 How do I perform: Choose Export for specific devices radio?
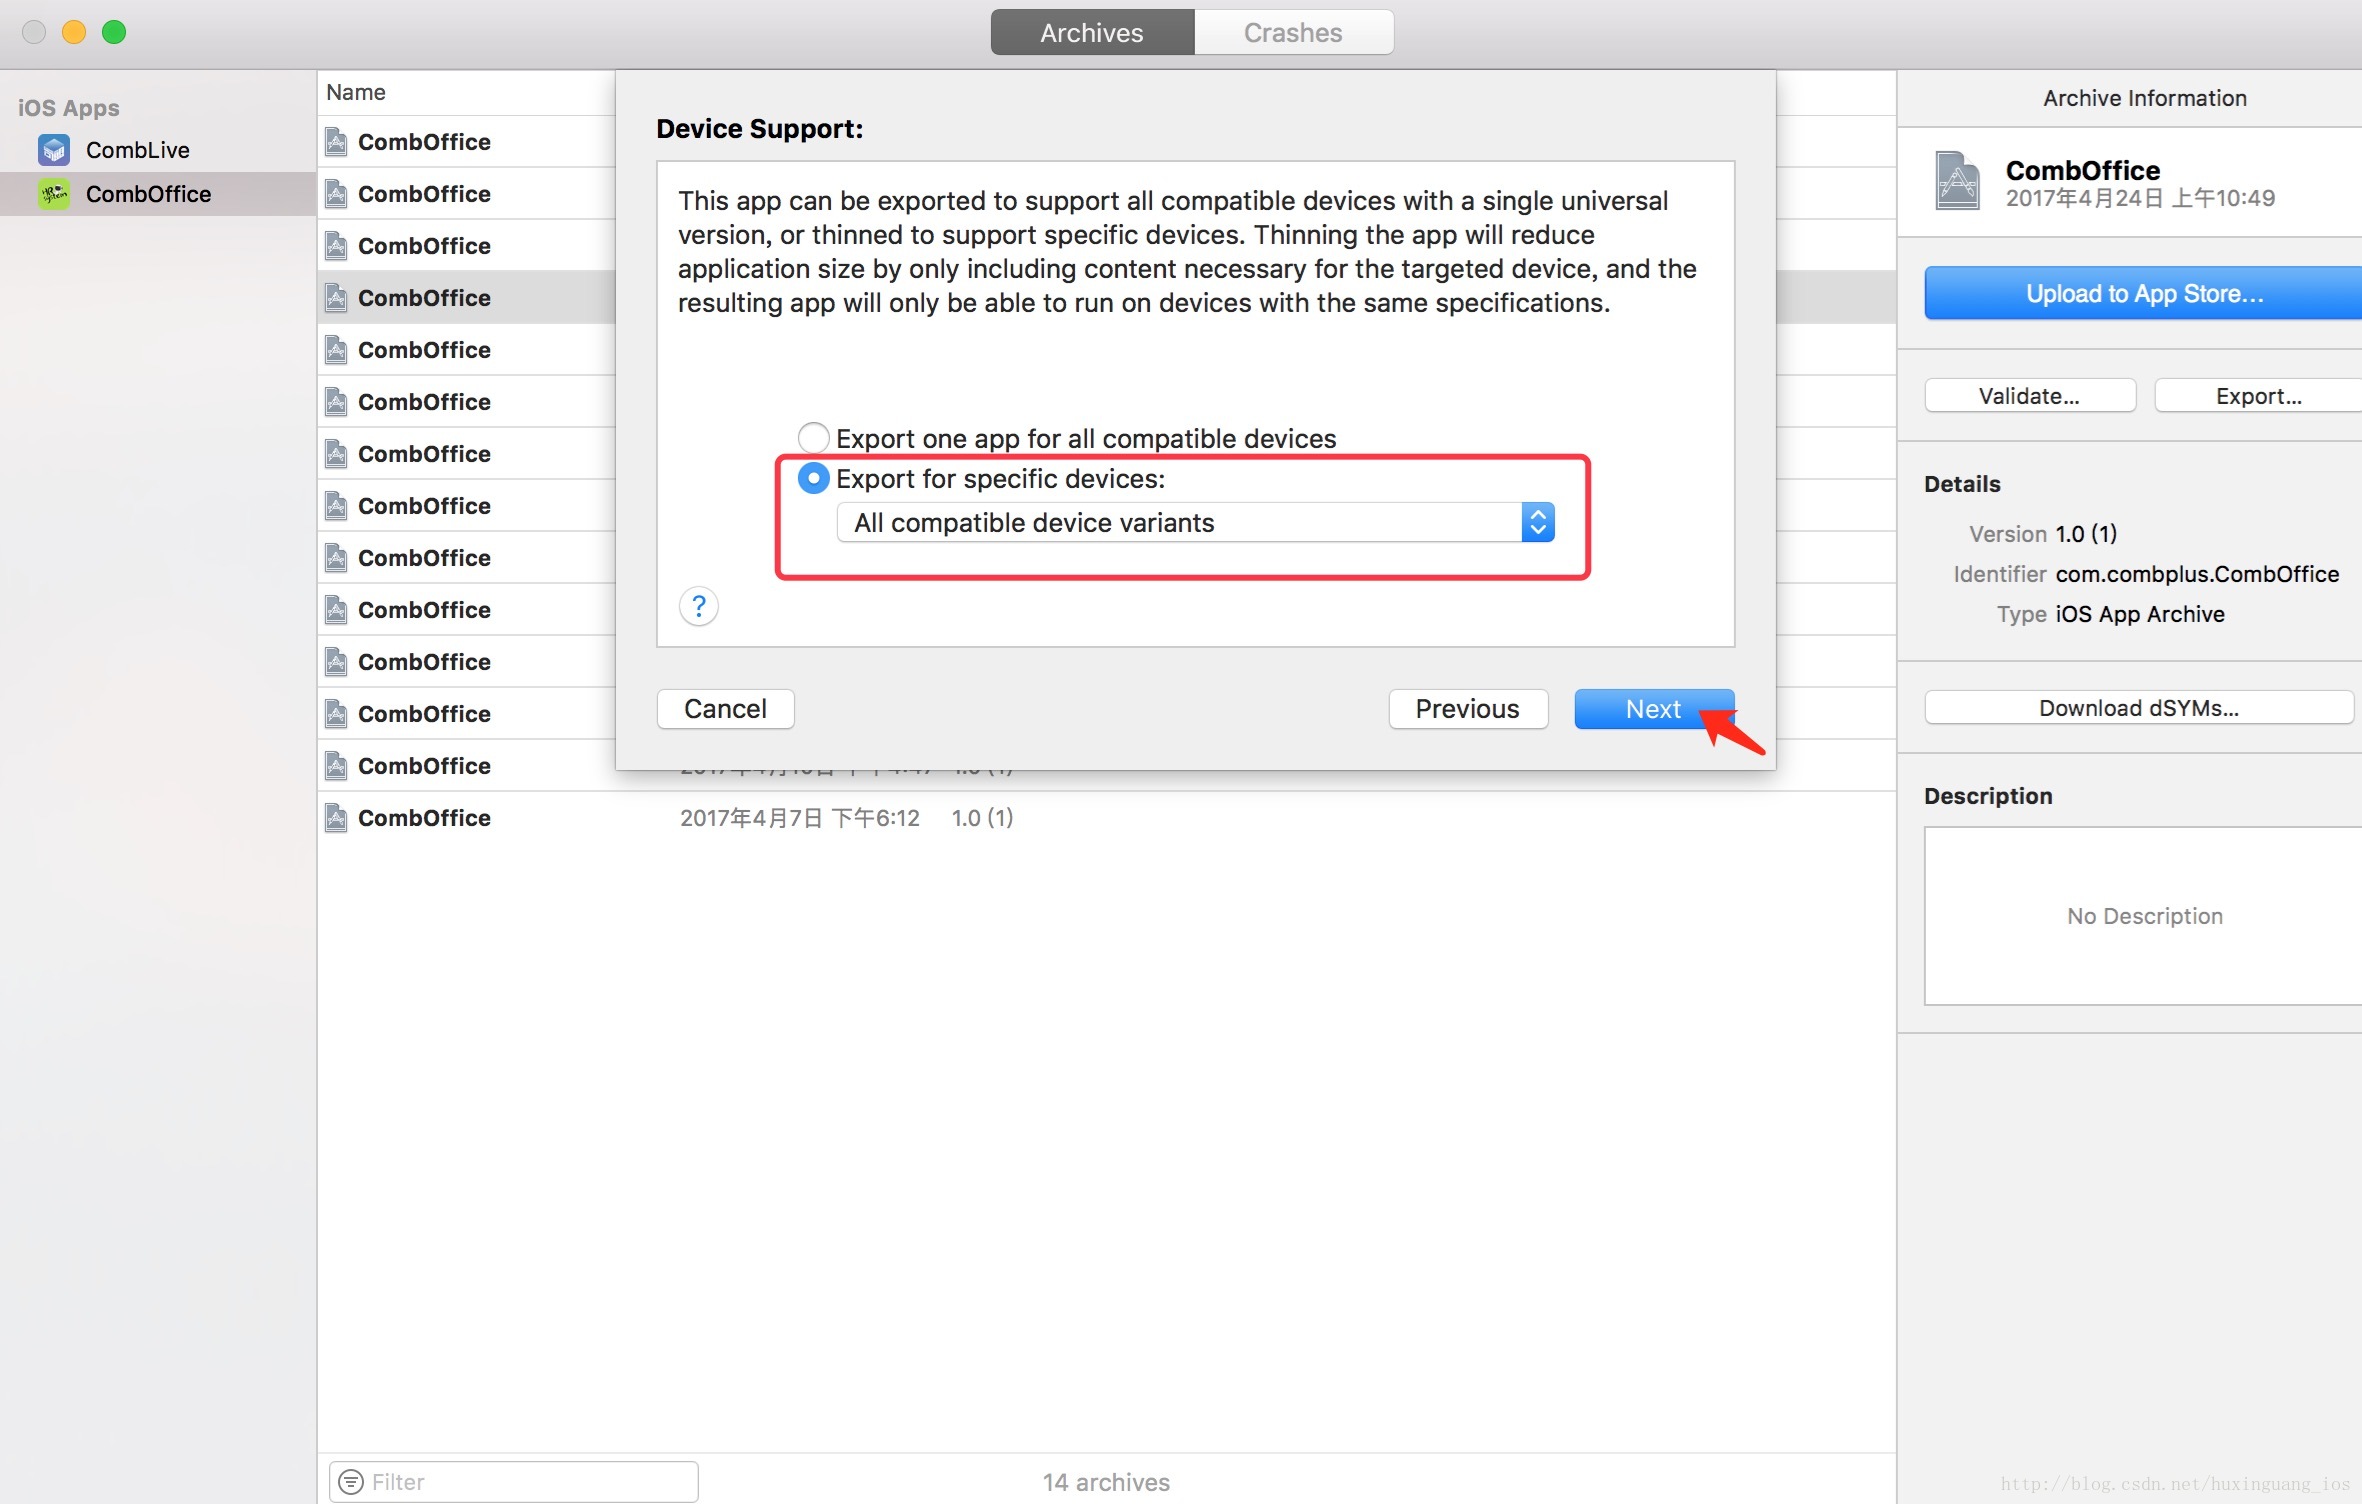(813, 479)
